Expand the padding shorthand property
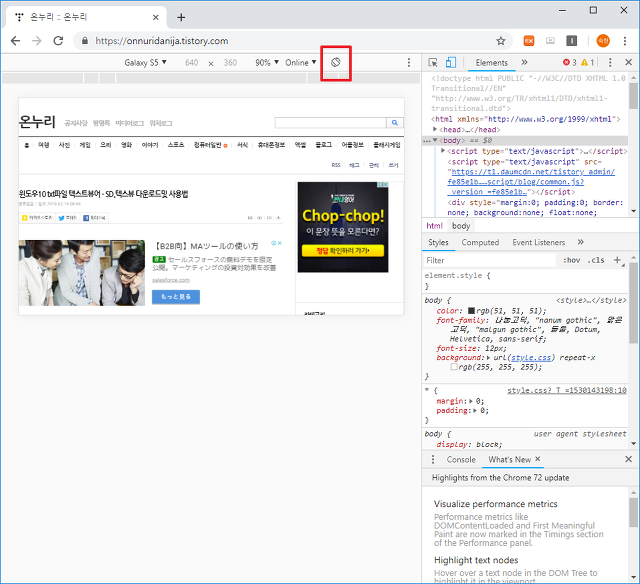 click(476, 411)
